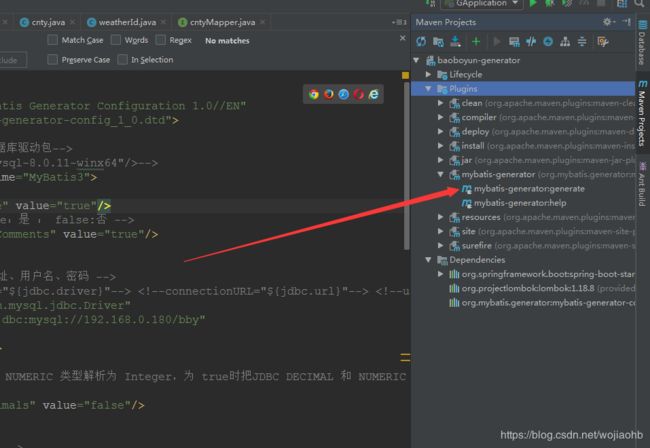This screenshot has height=448, width=650.
Task: Collapse Dependencies node arrow
Action: [x=429, y=260]
